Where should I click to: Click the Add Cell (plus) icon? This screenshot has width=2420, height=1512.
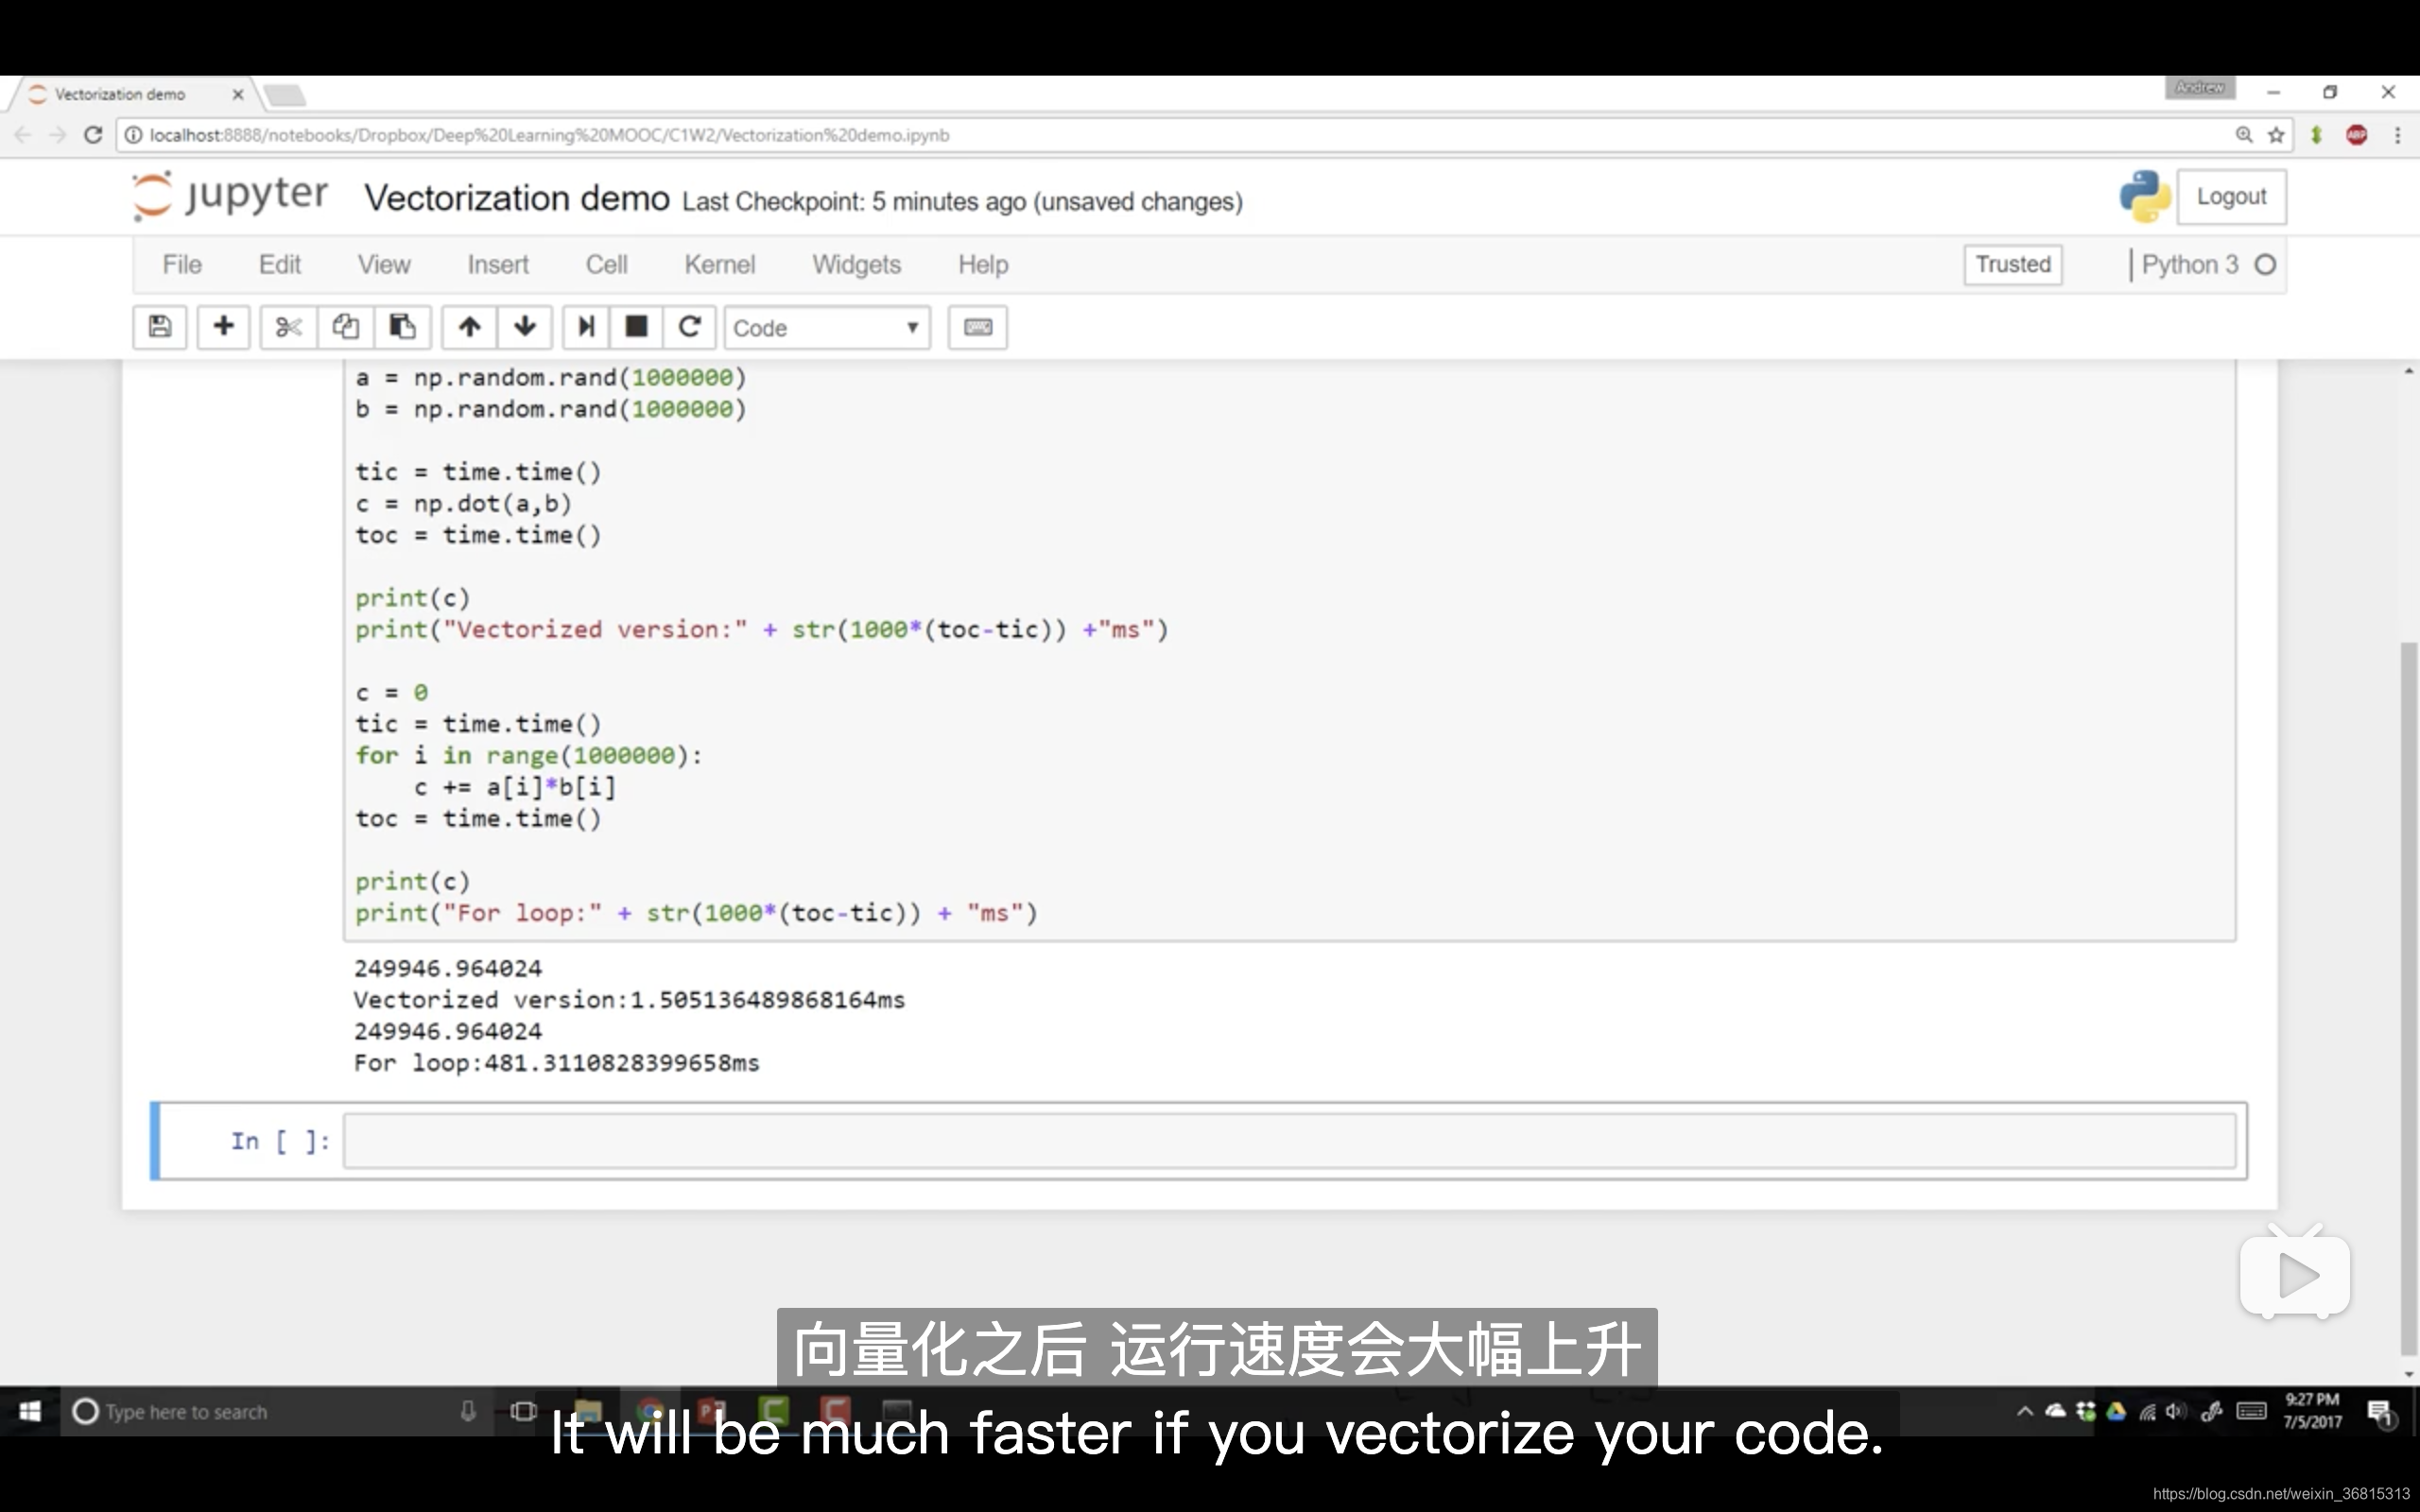click(x=221, y=328)
